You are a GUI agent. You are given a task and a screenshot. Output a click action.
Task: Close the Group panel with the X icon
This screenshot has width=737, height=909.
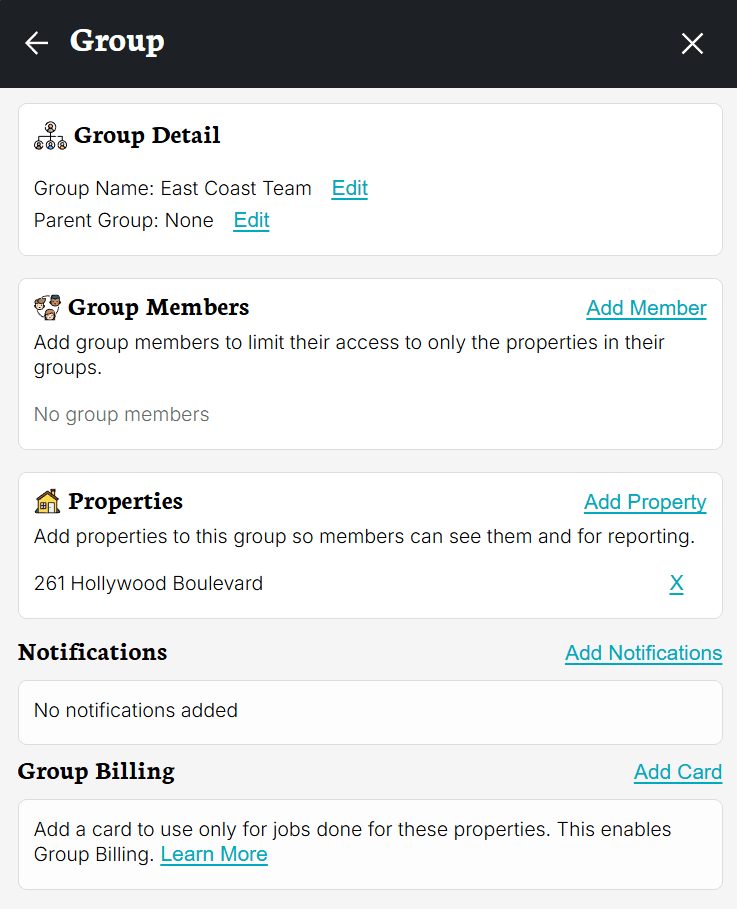[x=692, y=43]
